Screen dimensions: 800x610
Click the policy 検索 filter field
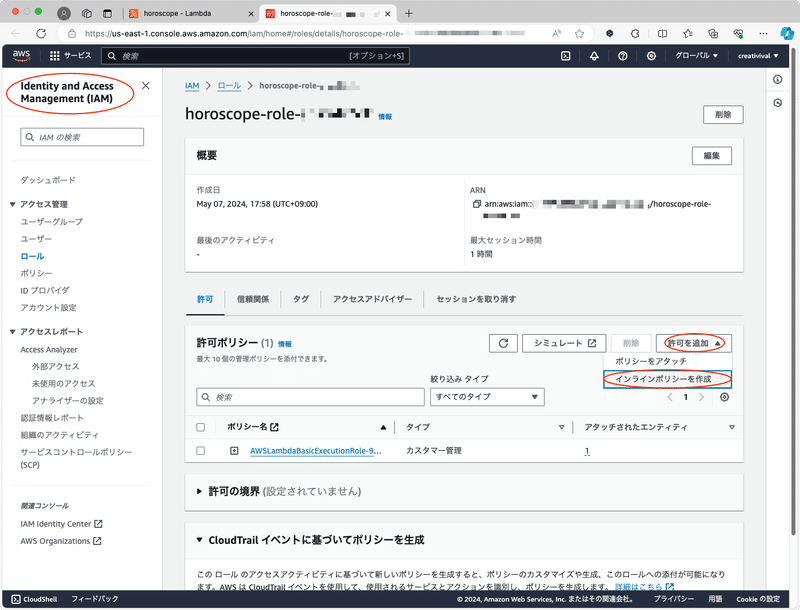point(310,397)
